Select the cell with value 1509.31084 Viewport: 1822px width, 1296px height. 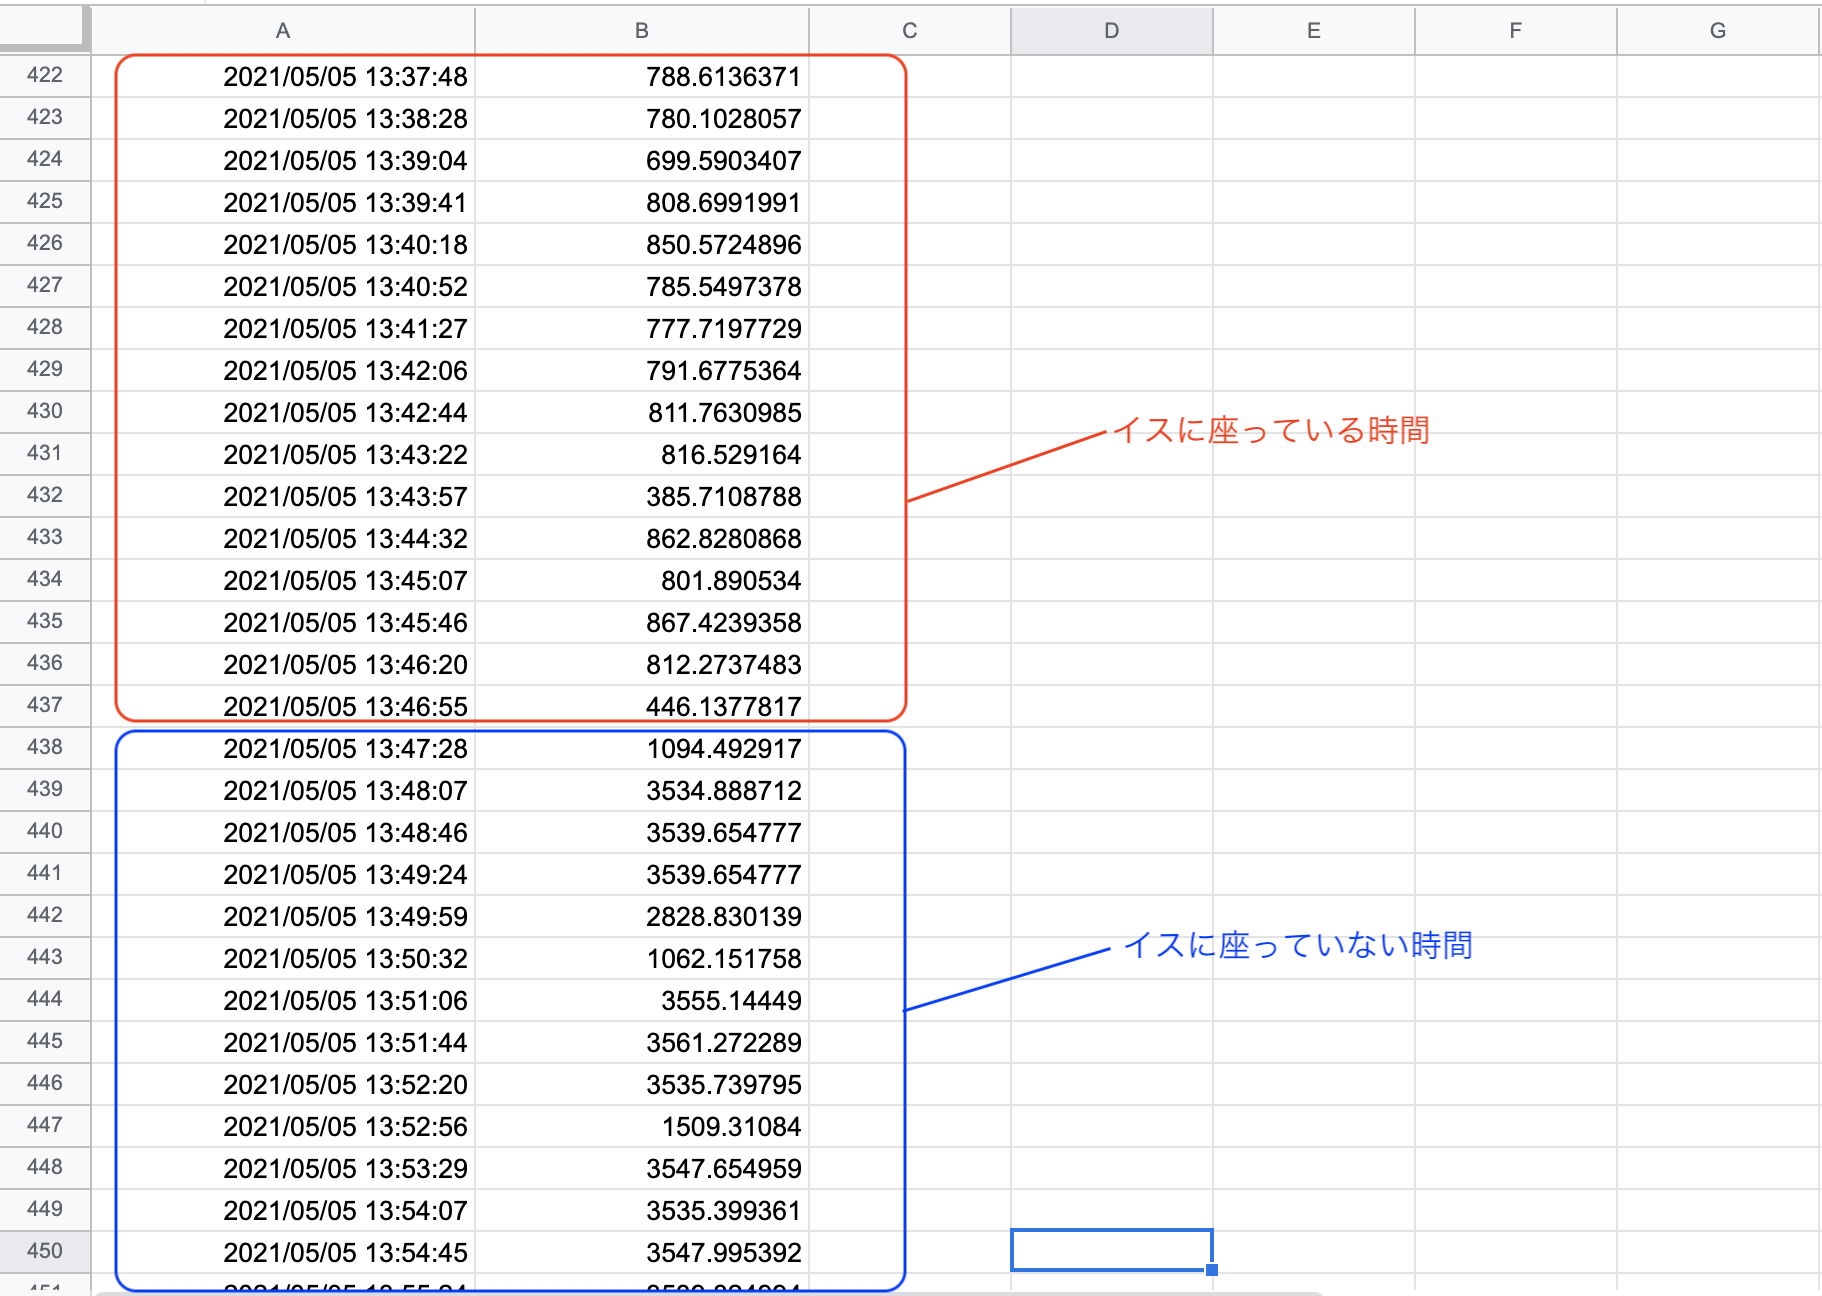(730, 1127)
